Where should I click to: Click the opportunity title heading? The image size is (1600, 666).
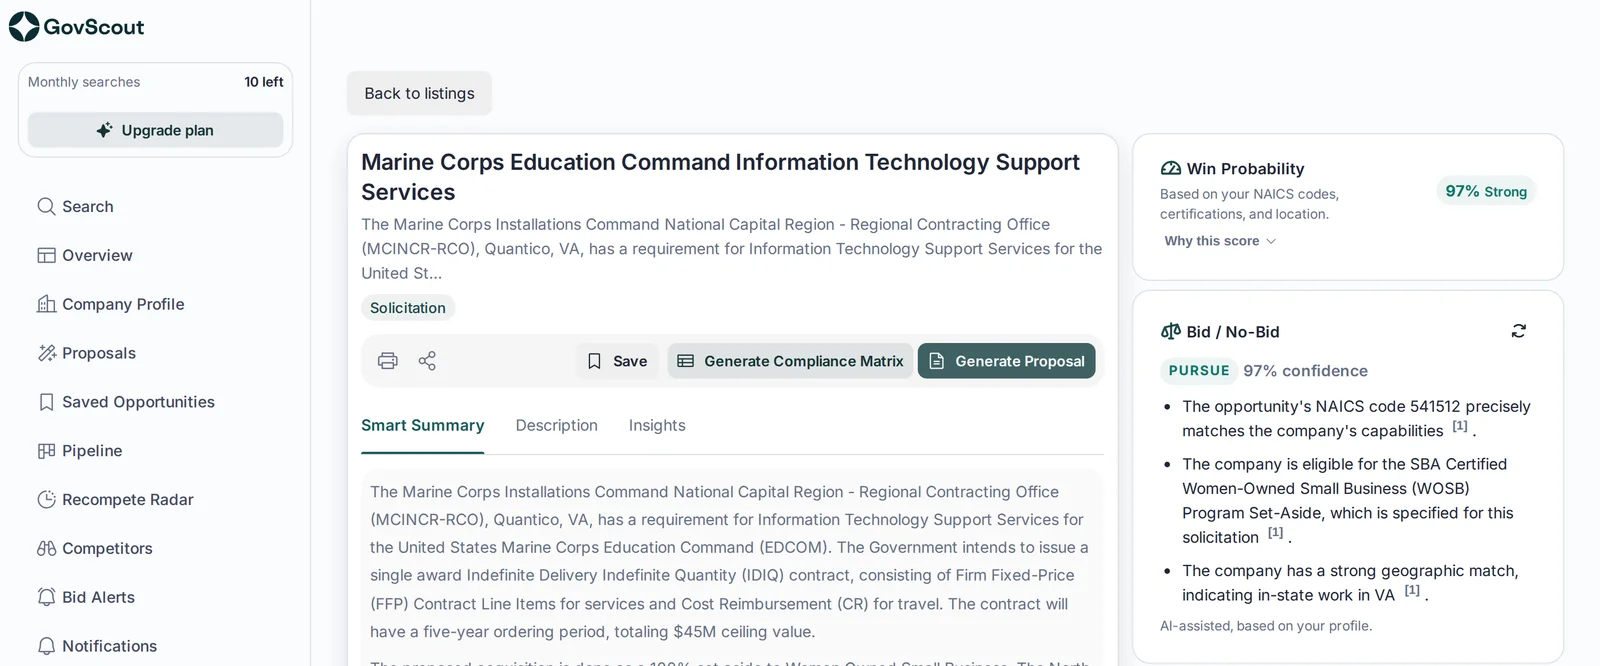[720, 177]
